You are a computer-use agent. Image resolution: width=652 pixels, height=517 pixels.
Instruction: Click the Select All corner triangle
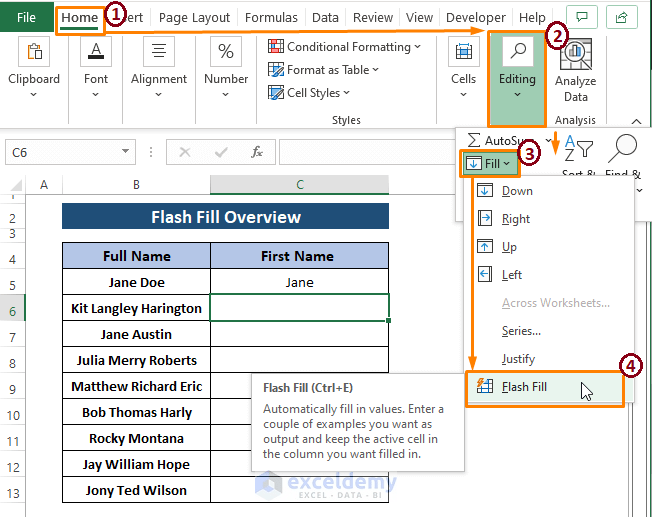[x=16, y=185]
